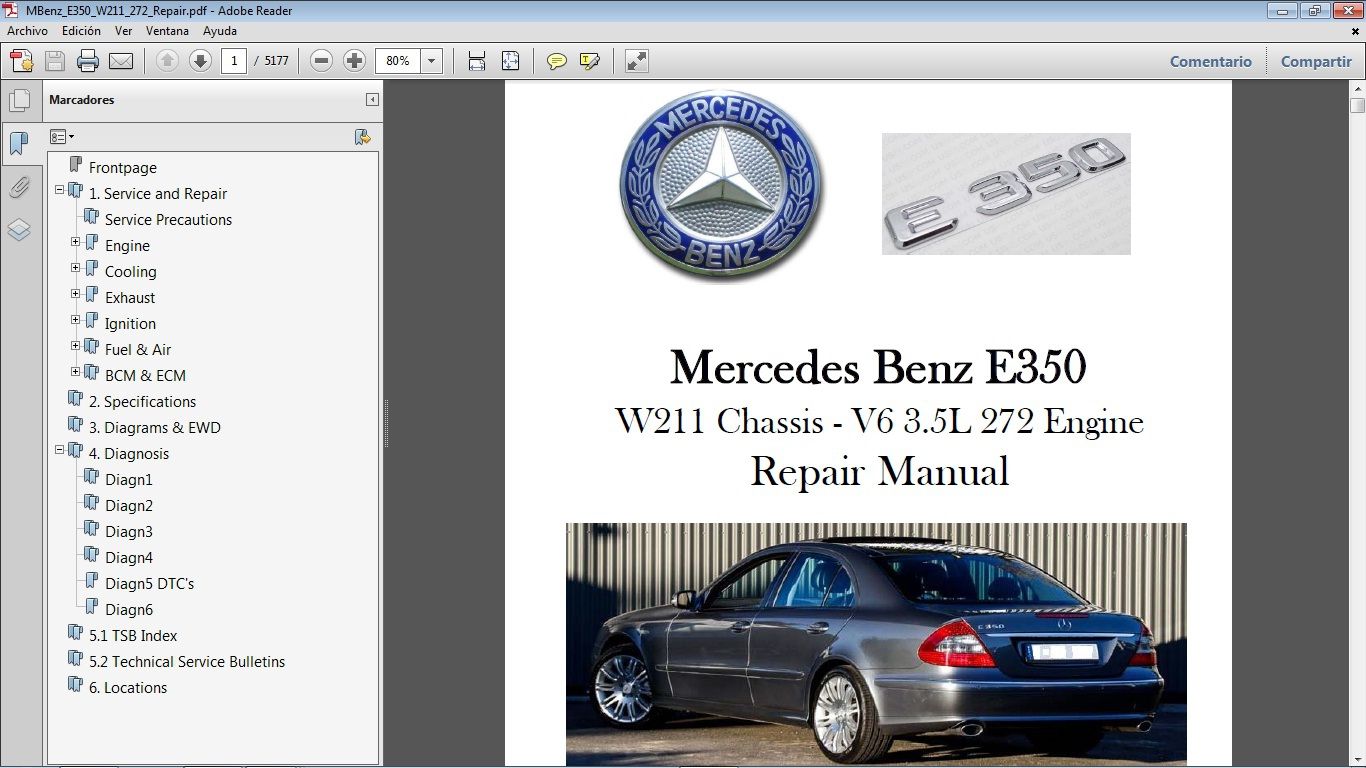The height and width of the screenshot is (768, 1366).
Task: Toggle the Bookmarks panel tab
Action: [21, 143]
